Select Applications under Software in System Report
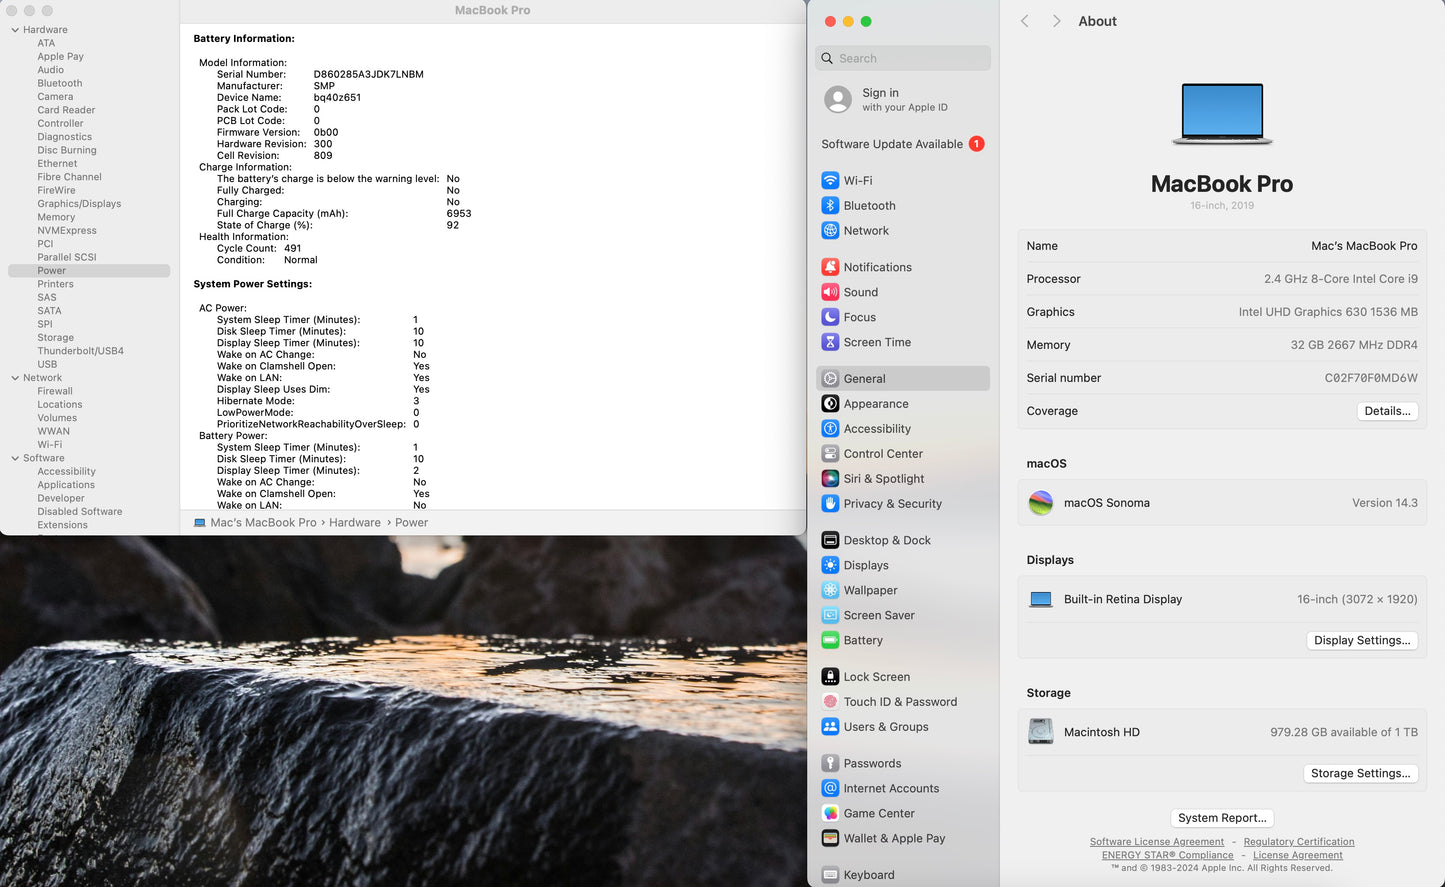Image resolution: width=1445 pixels, height=887 pixels. click(x=66, y=485)
